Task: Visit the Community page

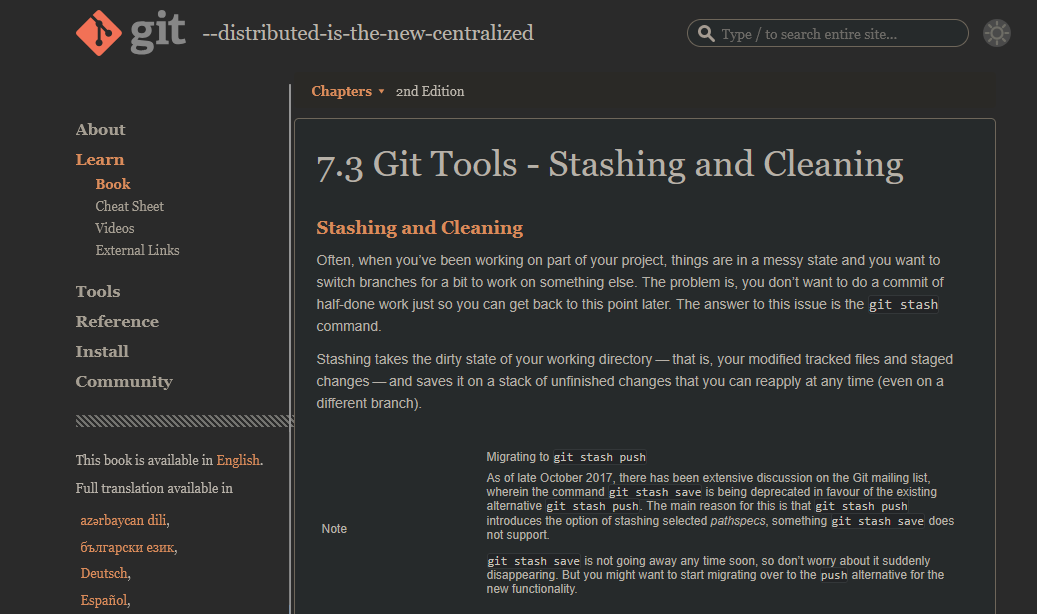Action: 124,381
